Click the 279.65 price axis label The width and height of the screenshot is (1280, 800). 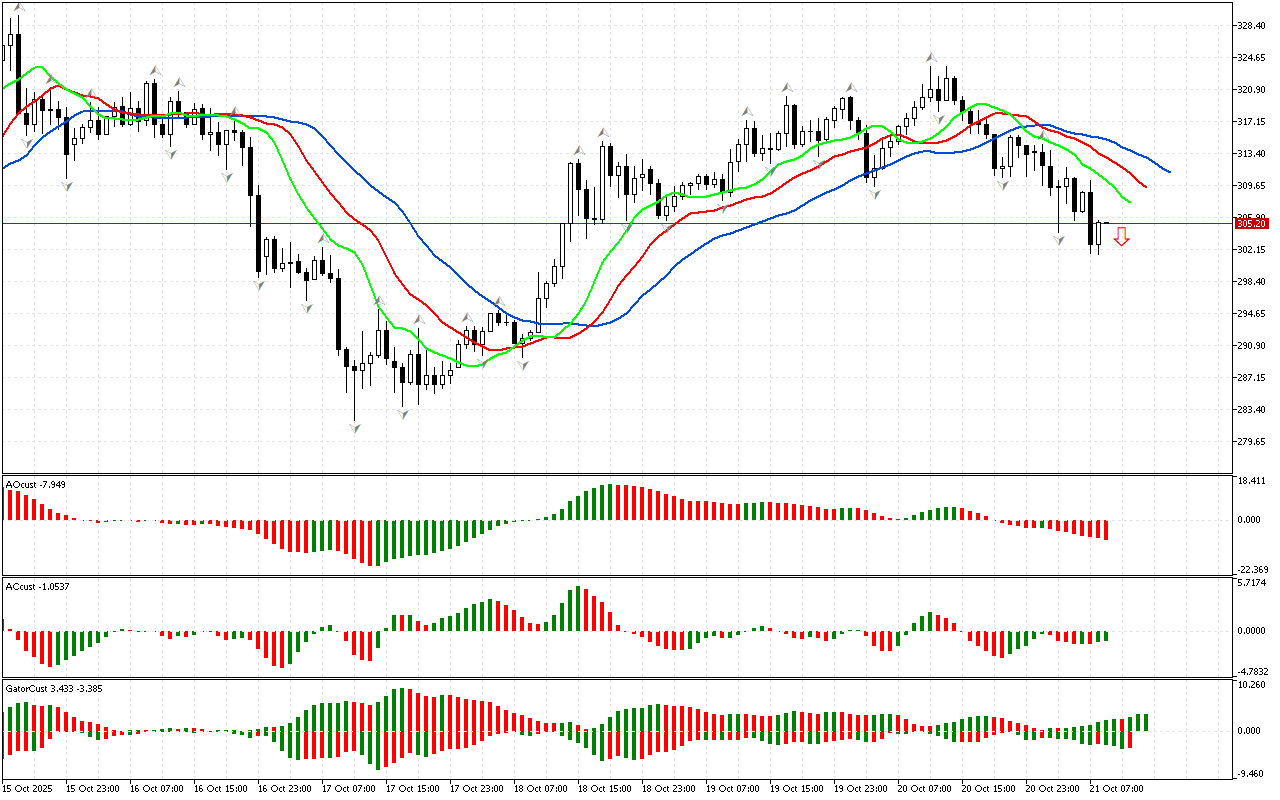[1252, 442]
